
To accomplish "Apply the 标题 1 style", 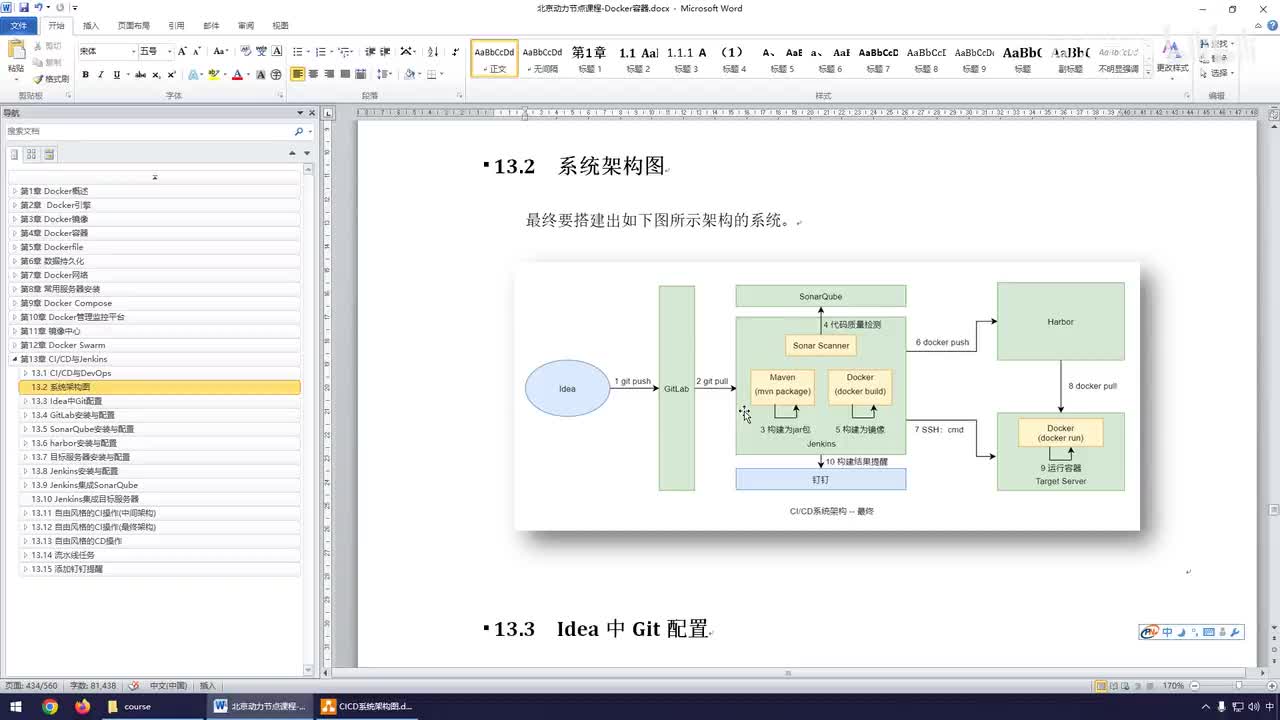I will pyautogui.click(x=589, y=59).
